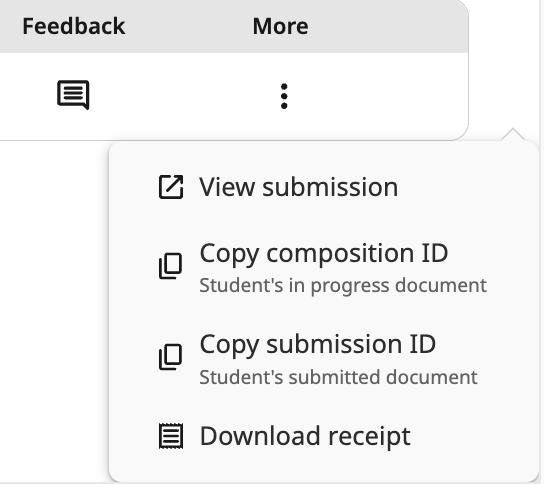This screenshot has height=484, width=544.
Task: Select the View submission menu entry
Action: (x=323, y=187)
